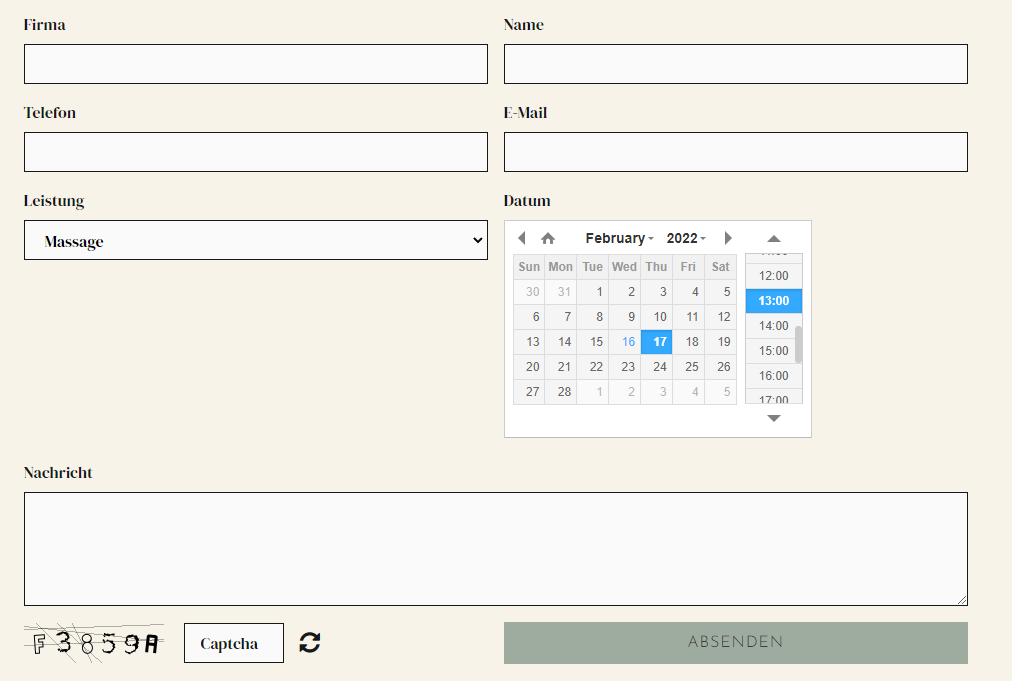
Task: Pick February 15 in calendar
Action: 593,342
